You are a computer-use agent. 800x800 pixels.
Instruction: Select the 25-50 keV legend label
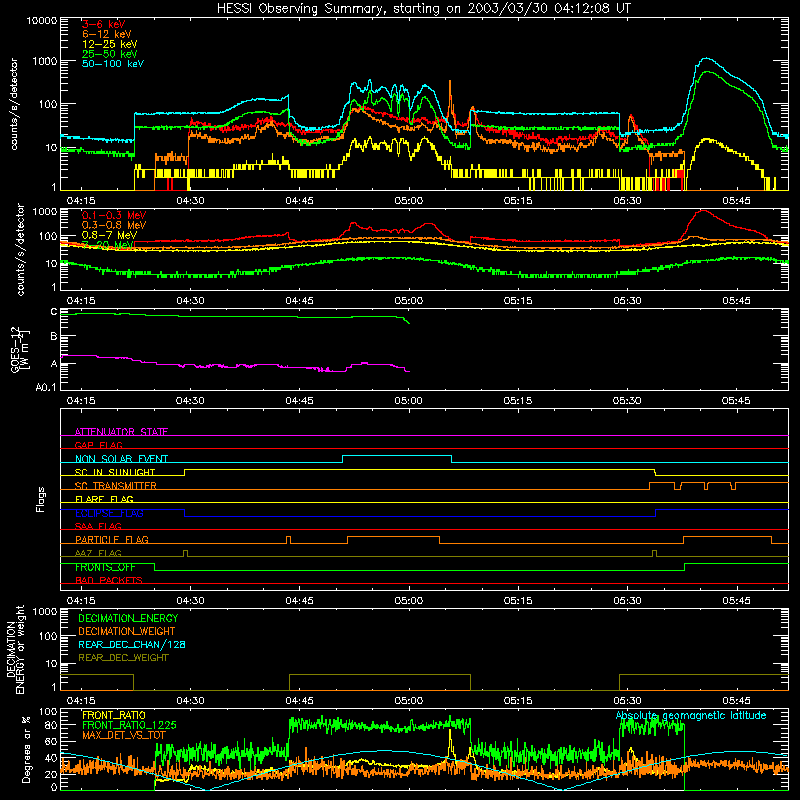(110, 54)
